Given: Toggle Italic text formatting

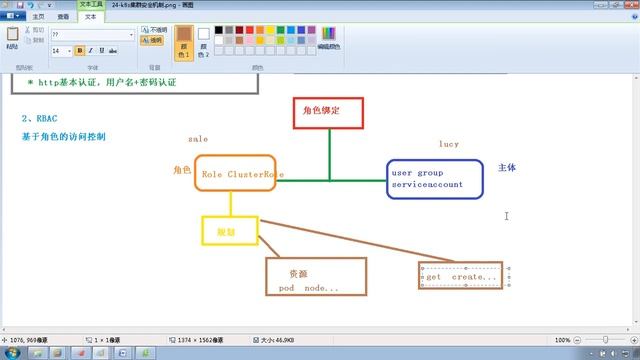Looking at the screenshot, I should pyautogui.click(x=91, y=51).
